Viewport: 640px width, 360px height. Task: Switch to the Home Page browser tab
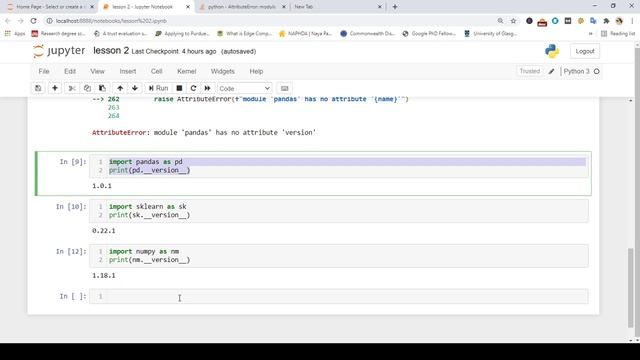50,7
